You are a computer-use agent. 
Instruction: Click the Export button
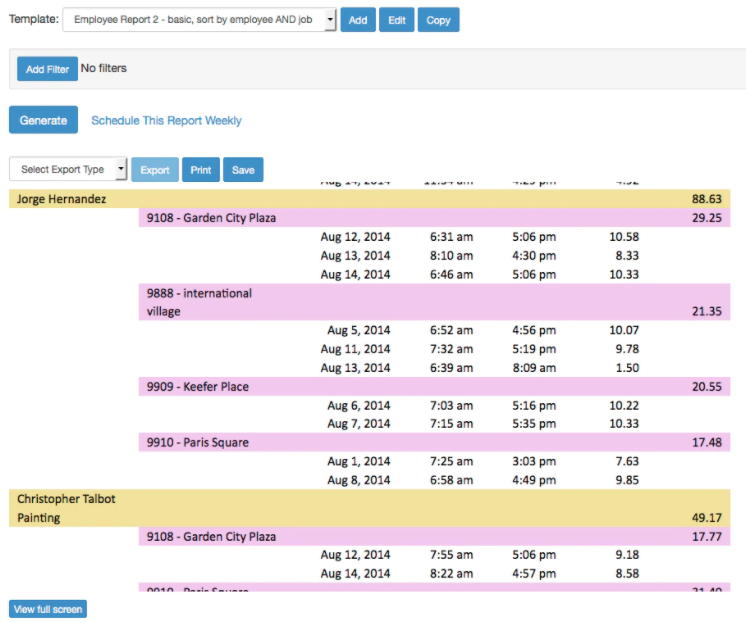click(154, 170)
